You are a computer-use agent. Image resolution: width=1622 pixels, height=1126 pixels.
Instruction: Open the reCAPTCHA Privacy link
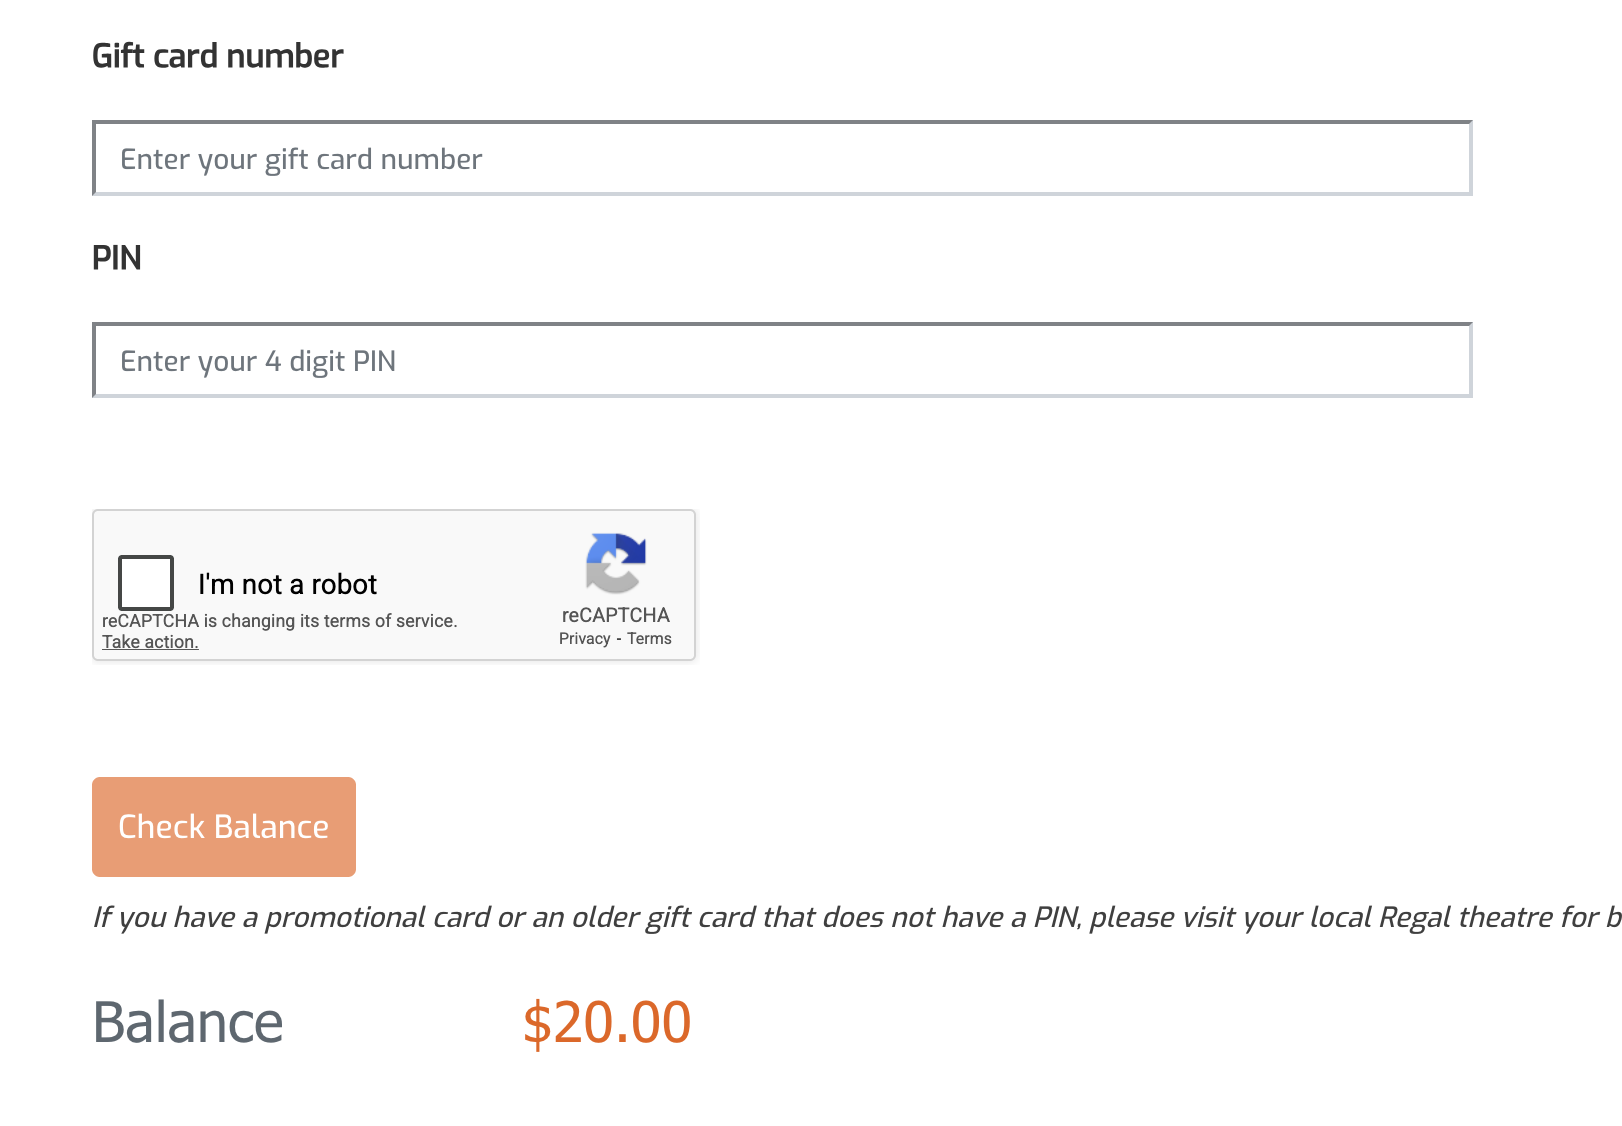[584, 639]
